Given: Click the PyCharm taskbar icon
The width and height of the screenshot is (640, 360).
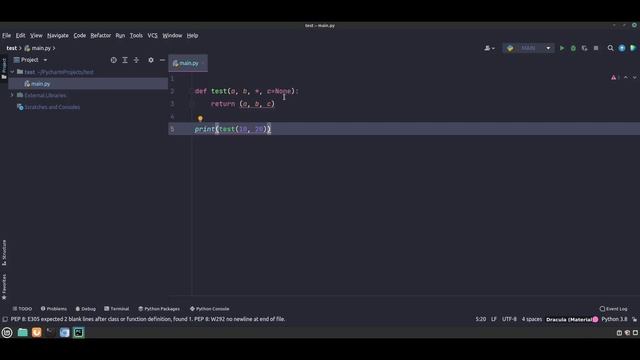Looking at the screenshot, I should tap(79, 333).
